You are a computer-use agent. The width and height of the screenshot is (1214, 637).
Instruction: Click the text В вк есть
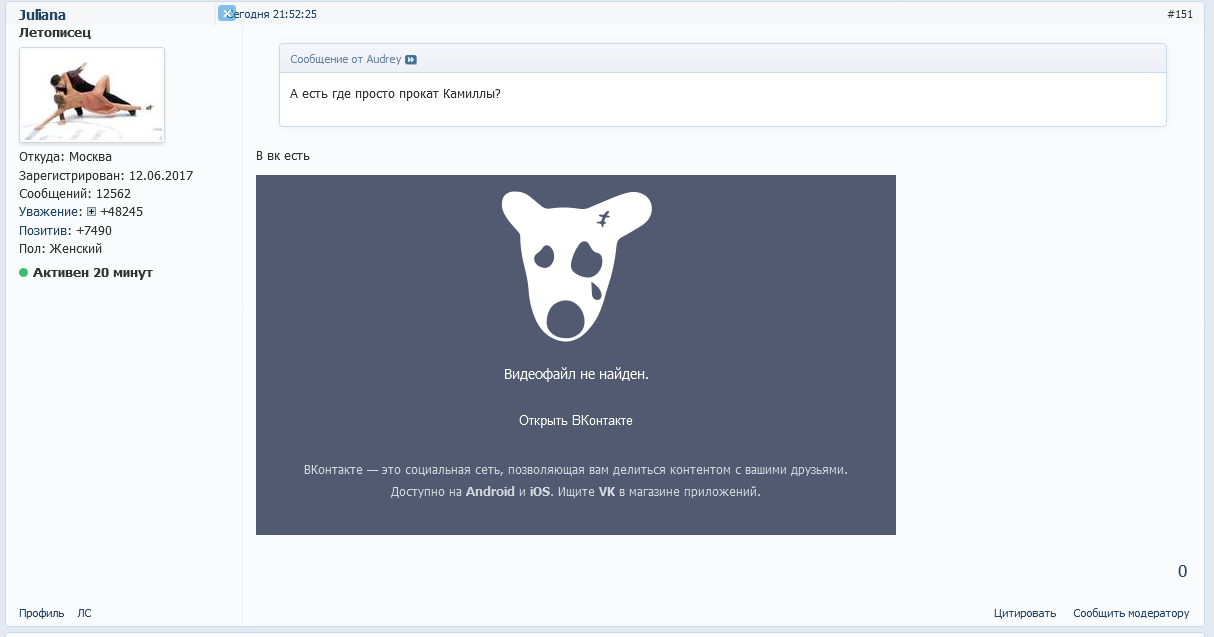(283, 156)
